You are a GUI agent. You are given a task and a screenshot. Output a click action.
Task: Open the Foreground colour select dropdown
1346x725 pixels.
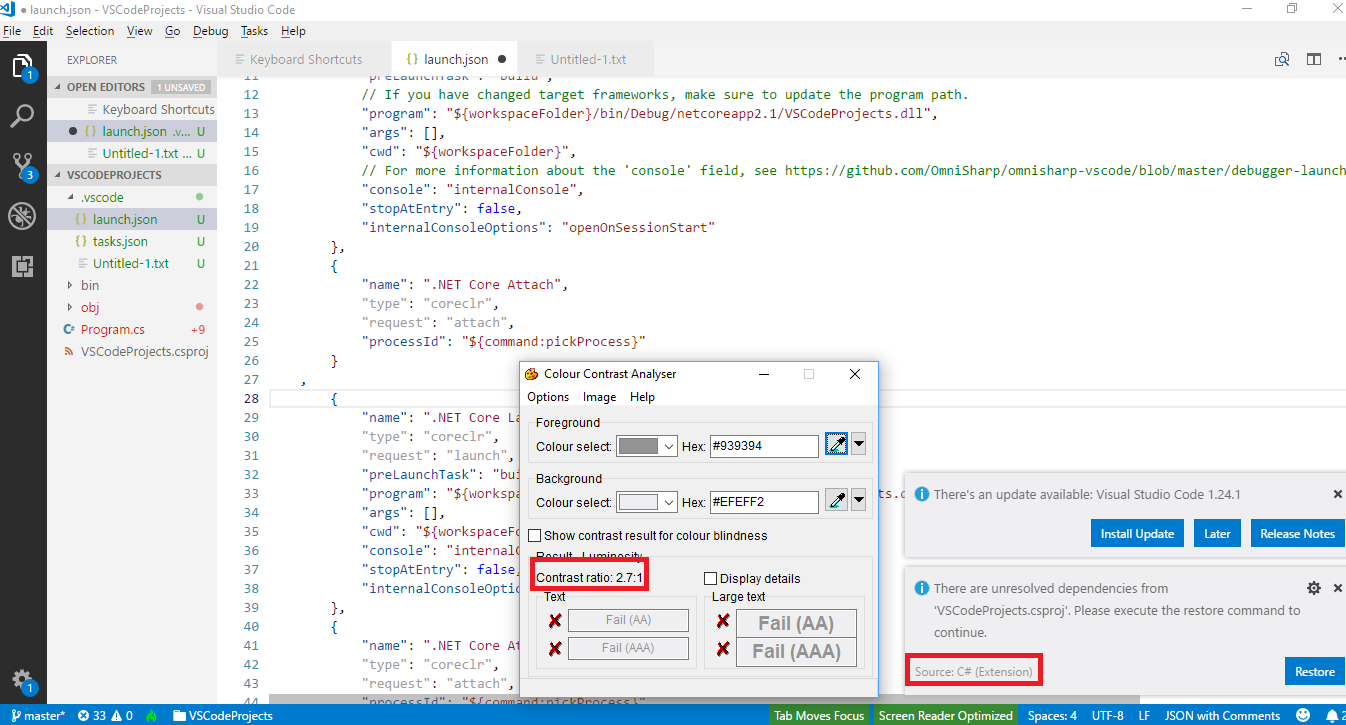coord(648,446)
